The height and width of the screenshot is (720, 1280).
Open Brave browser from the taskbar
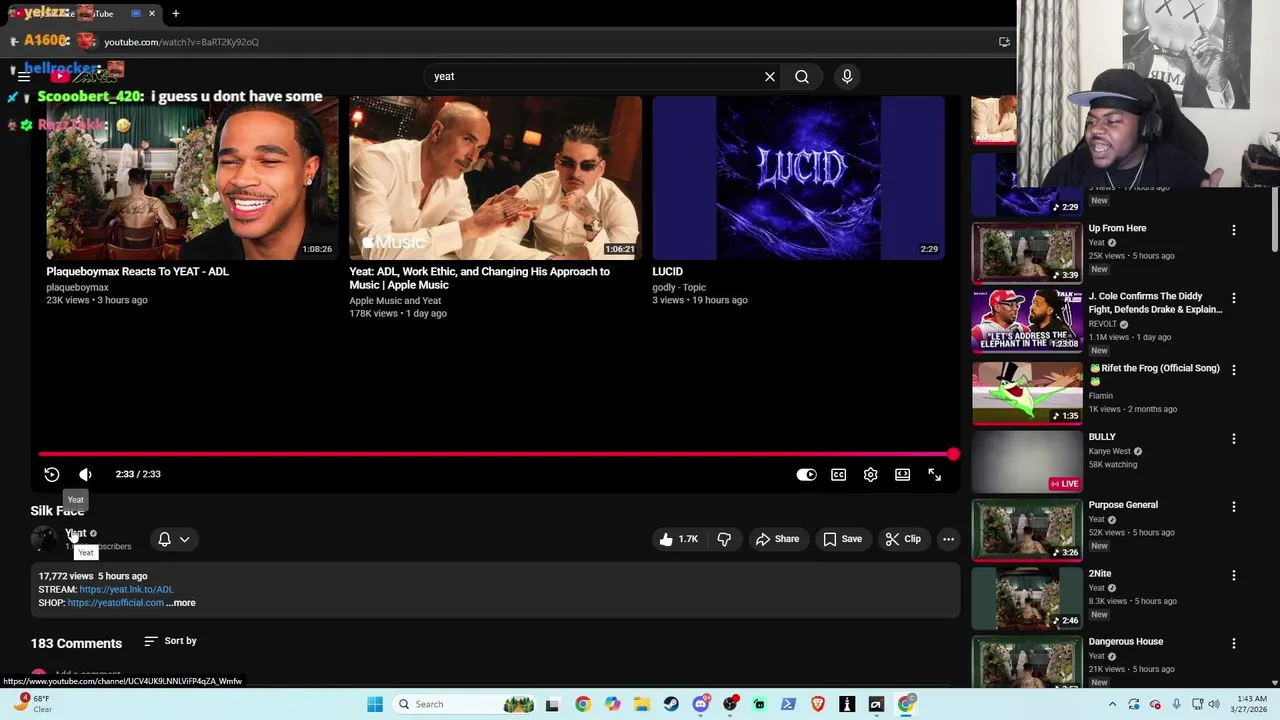[x=818, y=704]
